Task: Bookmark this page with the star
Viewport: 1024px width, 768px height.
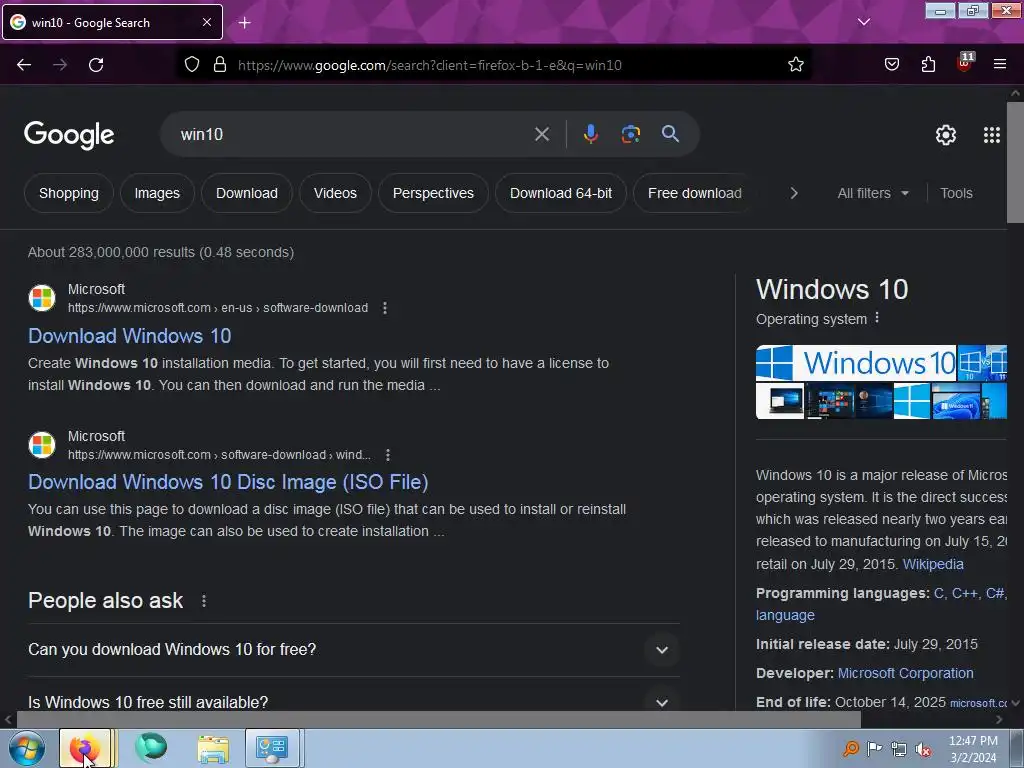Action: (x=795, y=65)
